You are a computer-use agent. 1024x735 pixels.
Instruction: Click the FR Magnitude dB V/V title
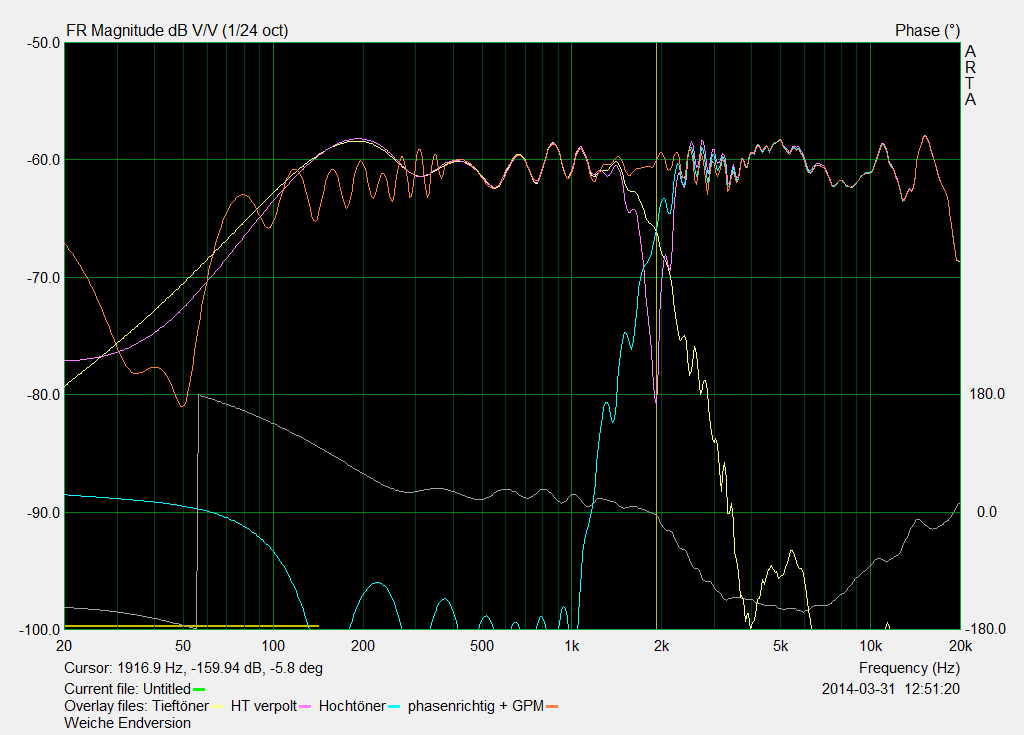coord(176,31)
